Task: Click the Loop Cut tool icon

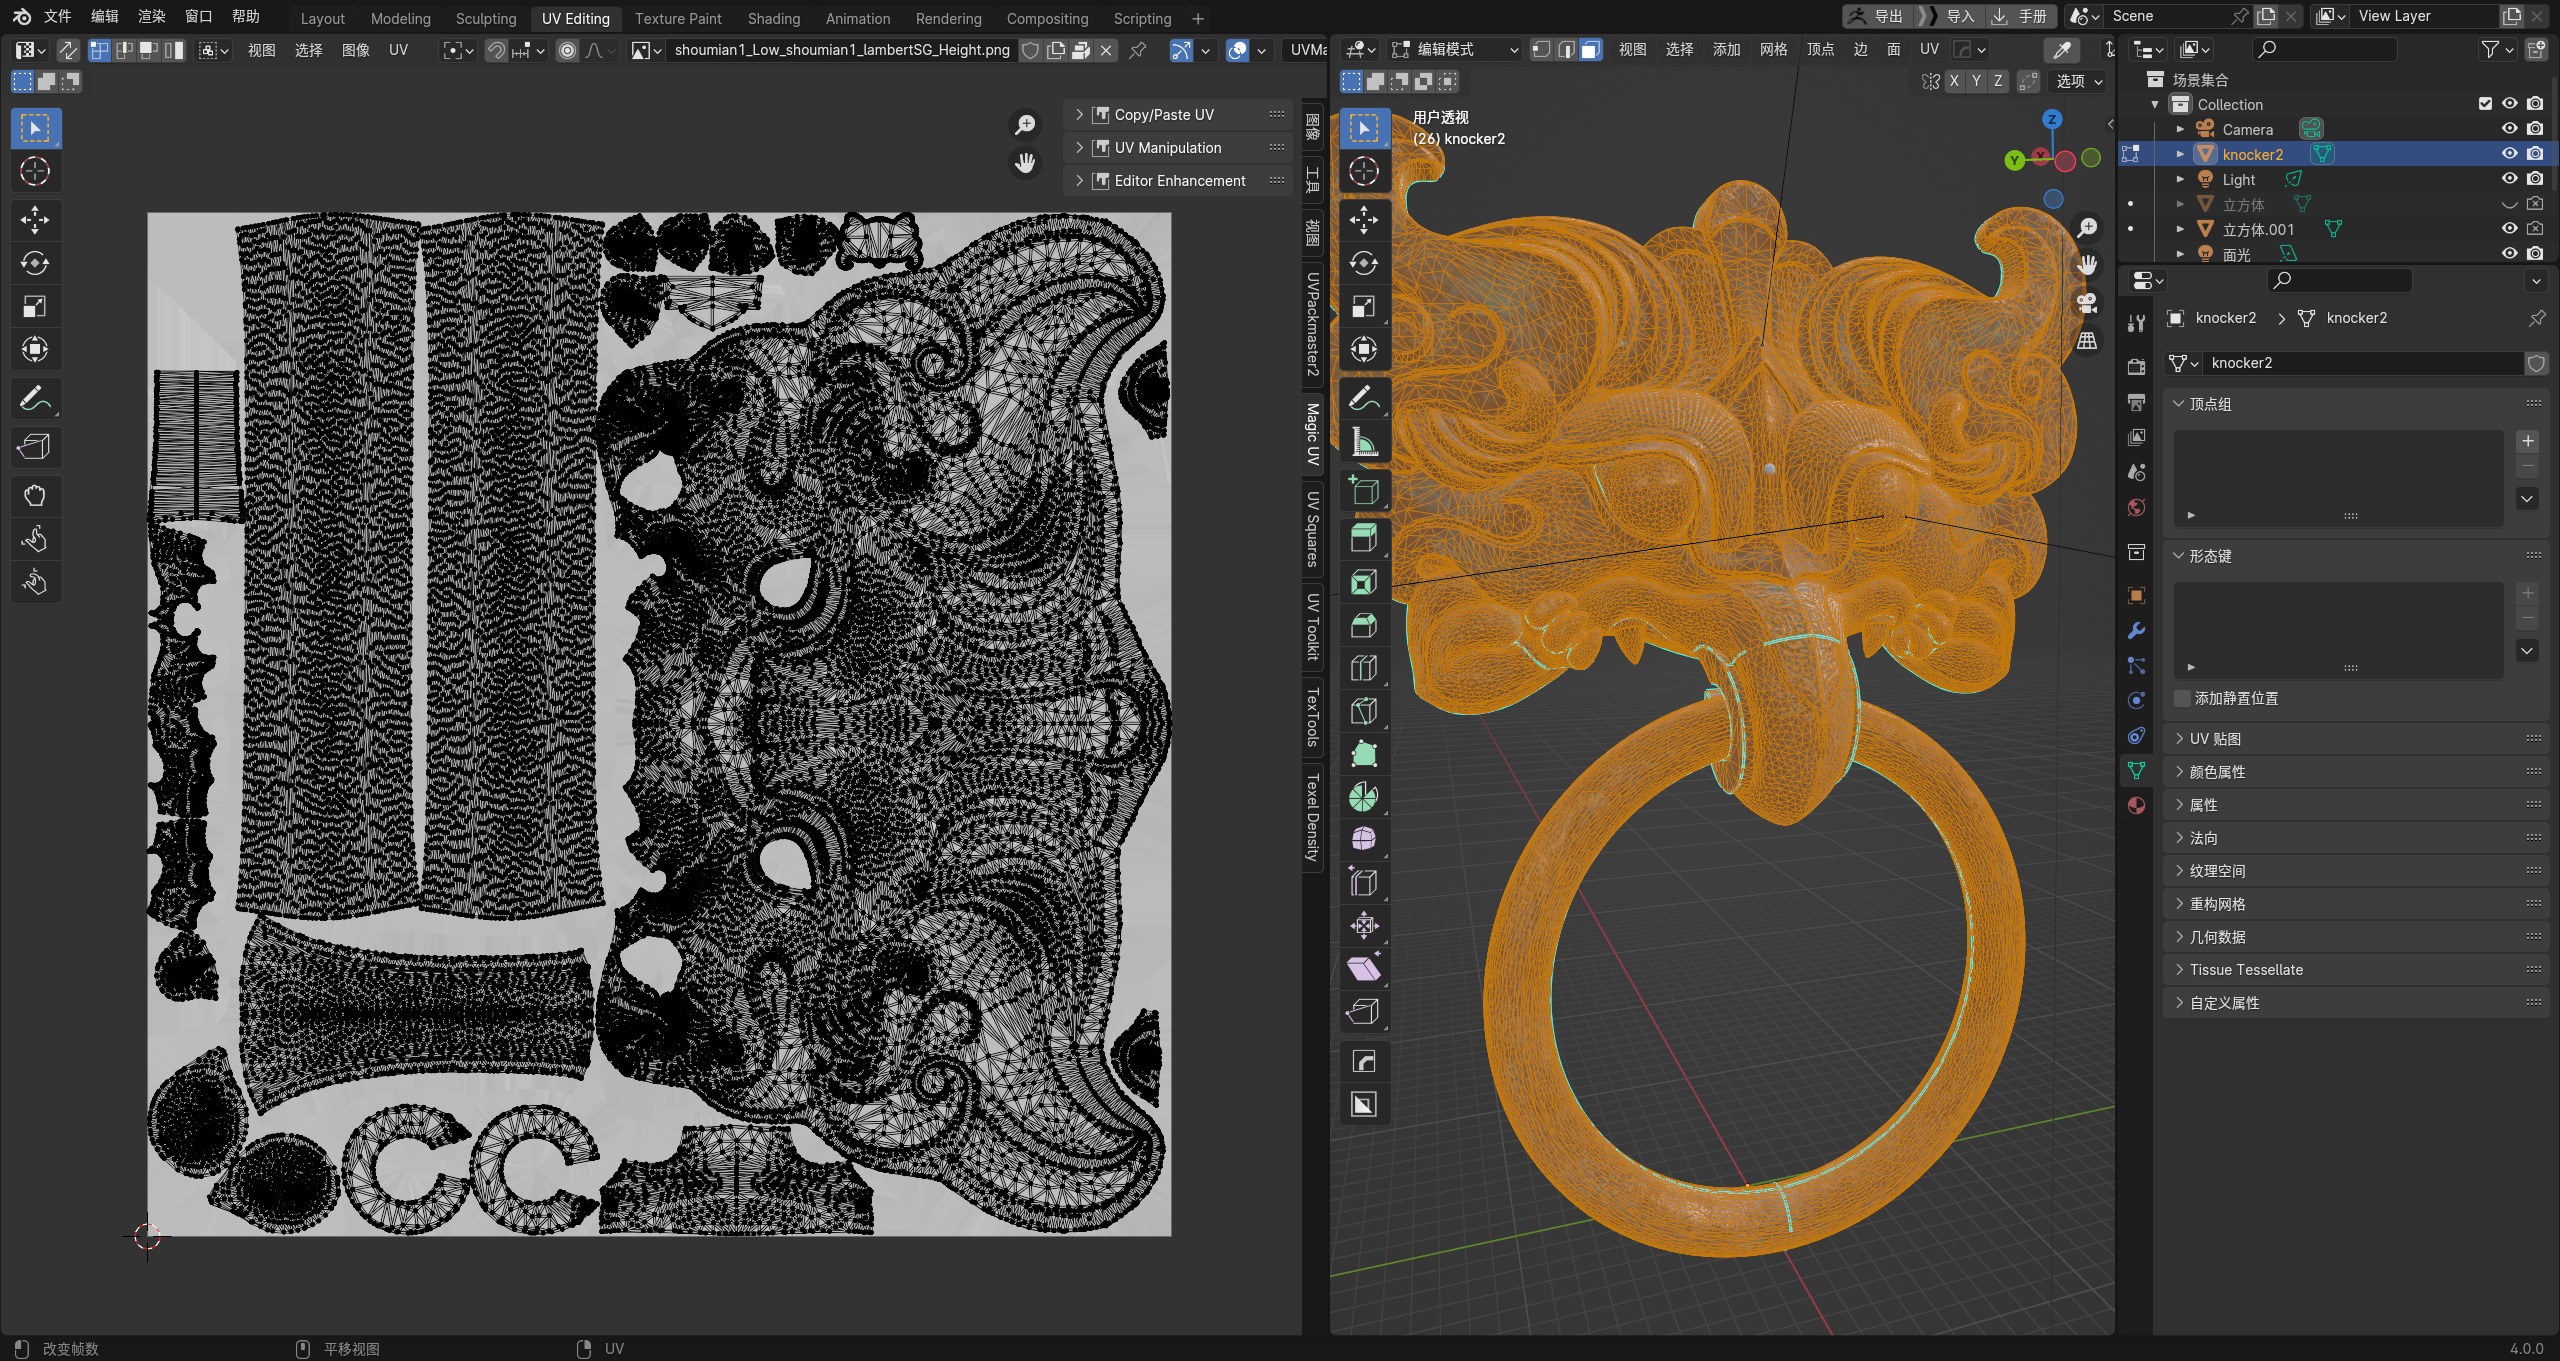Action: 1363,668
